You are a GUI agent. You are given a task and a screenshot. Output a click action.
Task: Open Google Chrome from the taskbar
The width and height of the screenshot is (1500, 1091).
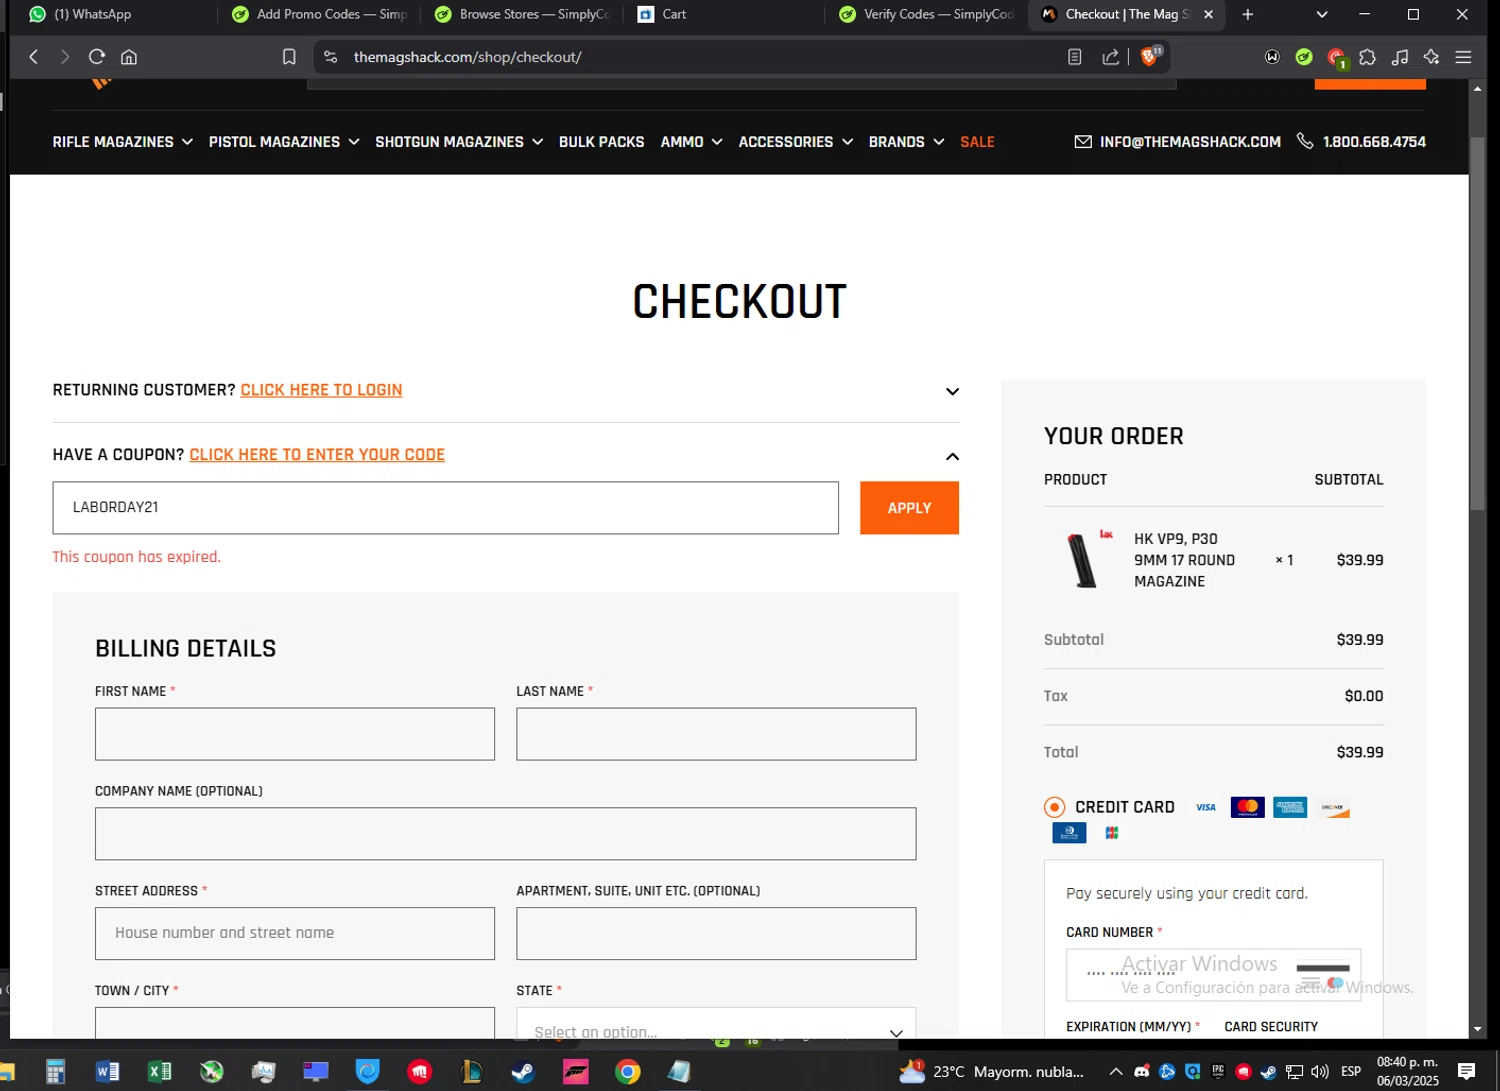click(x=627, y=1072)
